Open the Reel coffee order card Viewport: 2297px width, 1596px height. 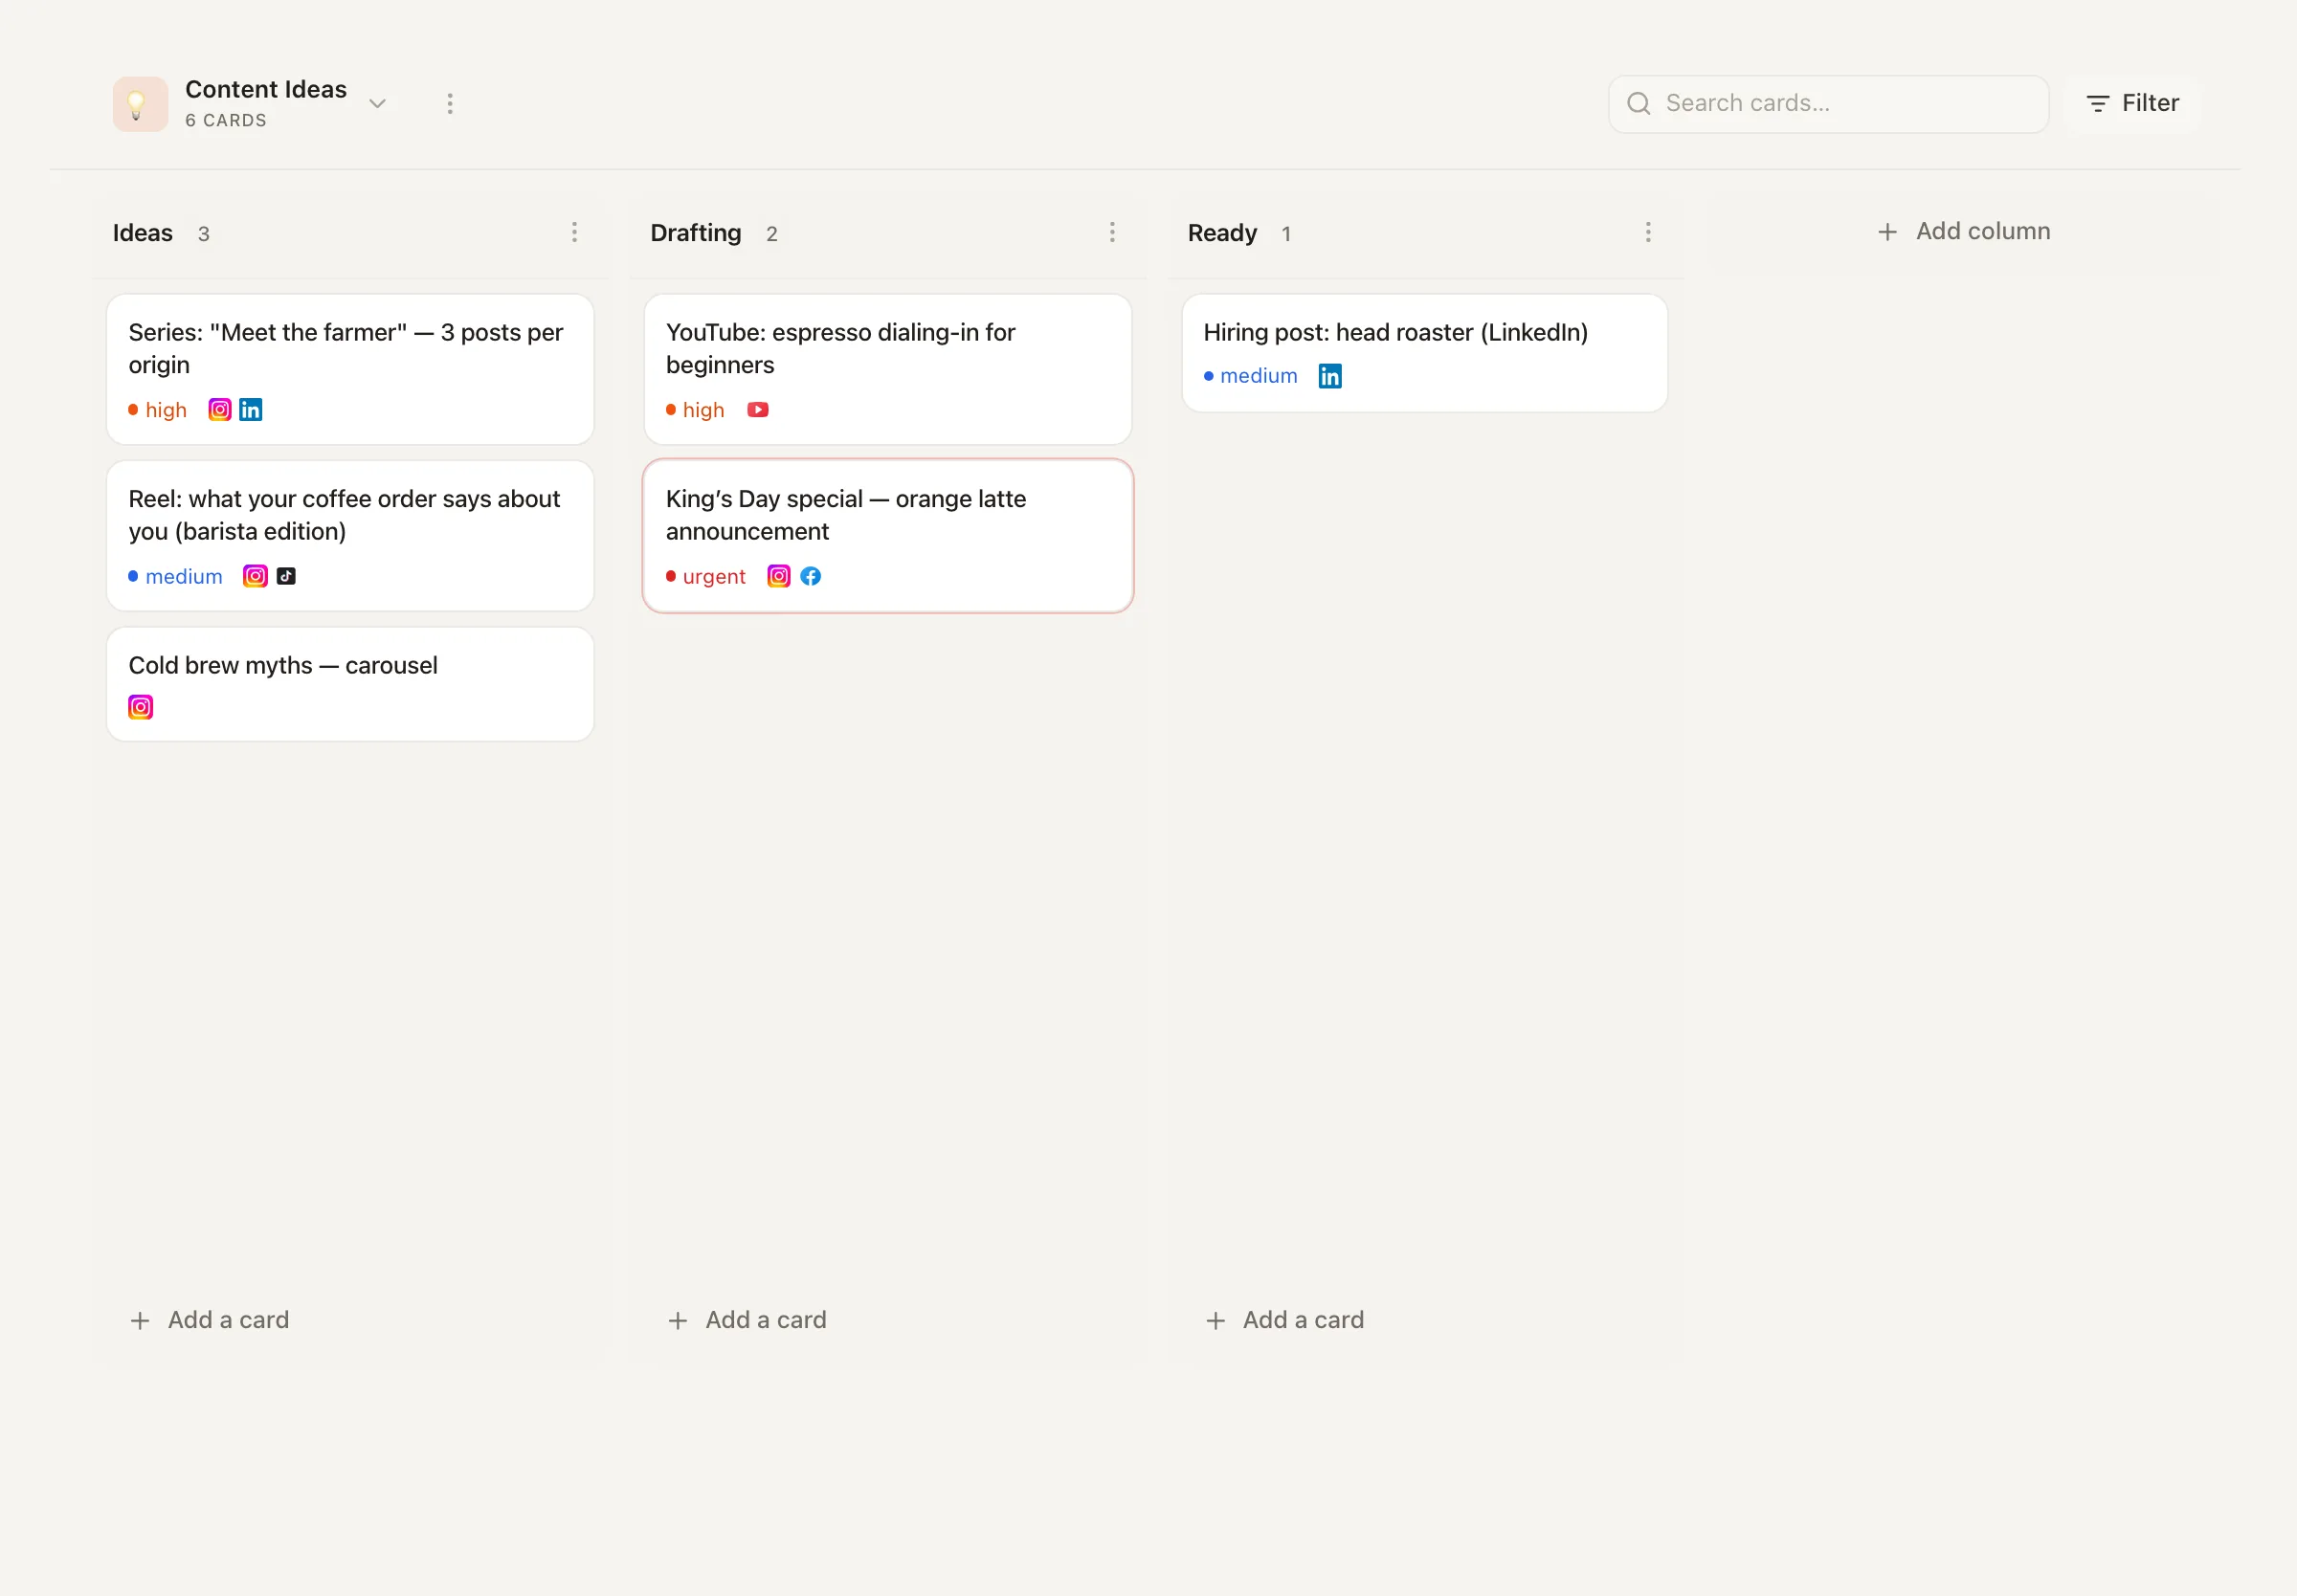pyautogui.click(x=350, y=536)
